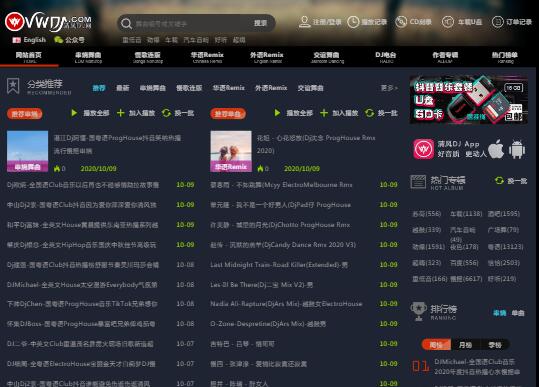Download the app via Android icon
The width and height of the screenshot is (539, 387).
click(x=517, y=149)
